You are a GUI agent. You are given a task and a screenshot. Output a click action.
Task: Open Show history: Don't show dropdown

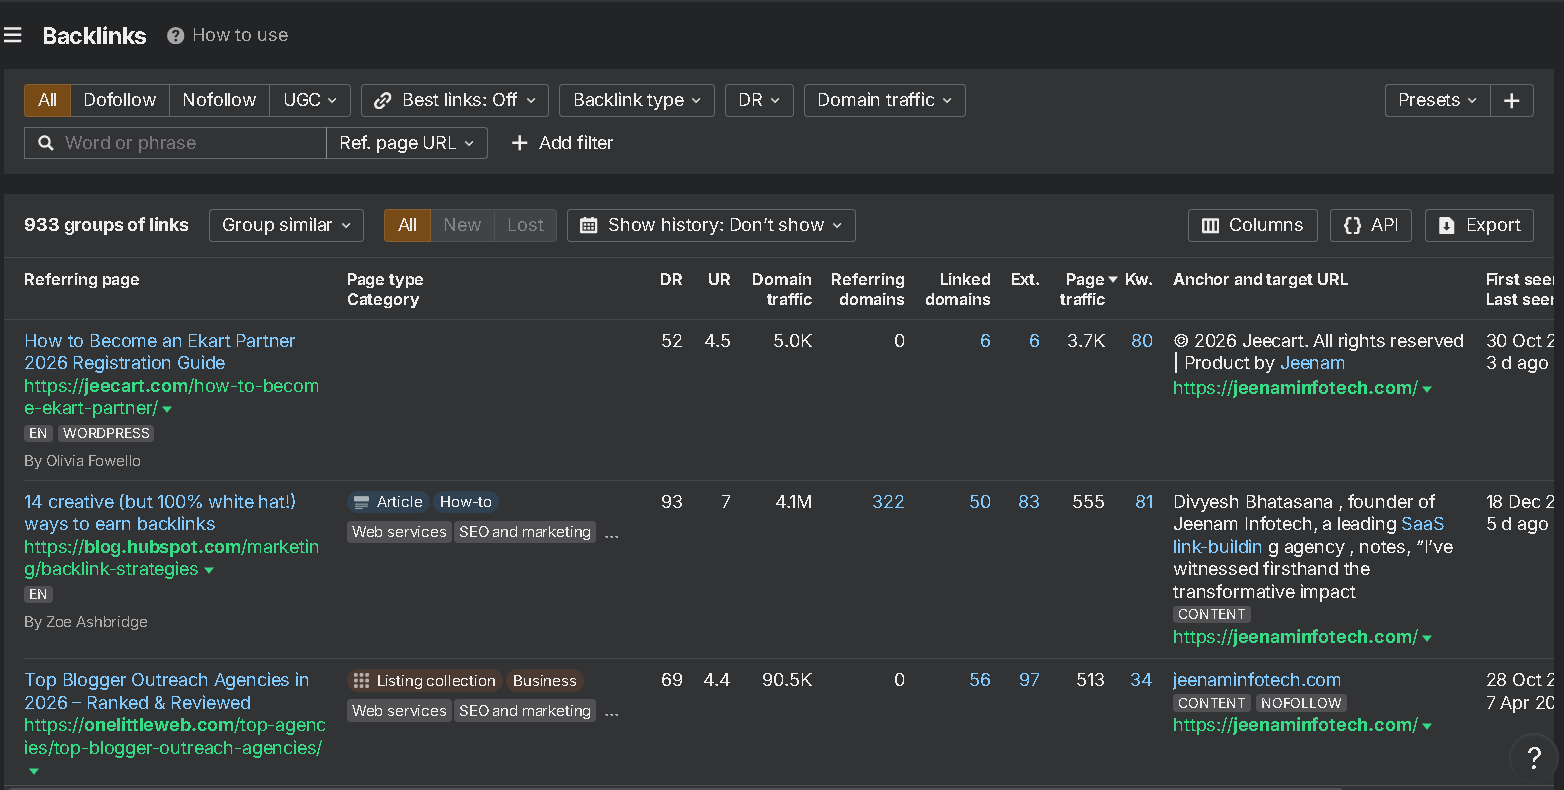coord(711,225)
